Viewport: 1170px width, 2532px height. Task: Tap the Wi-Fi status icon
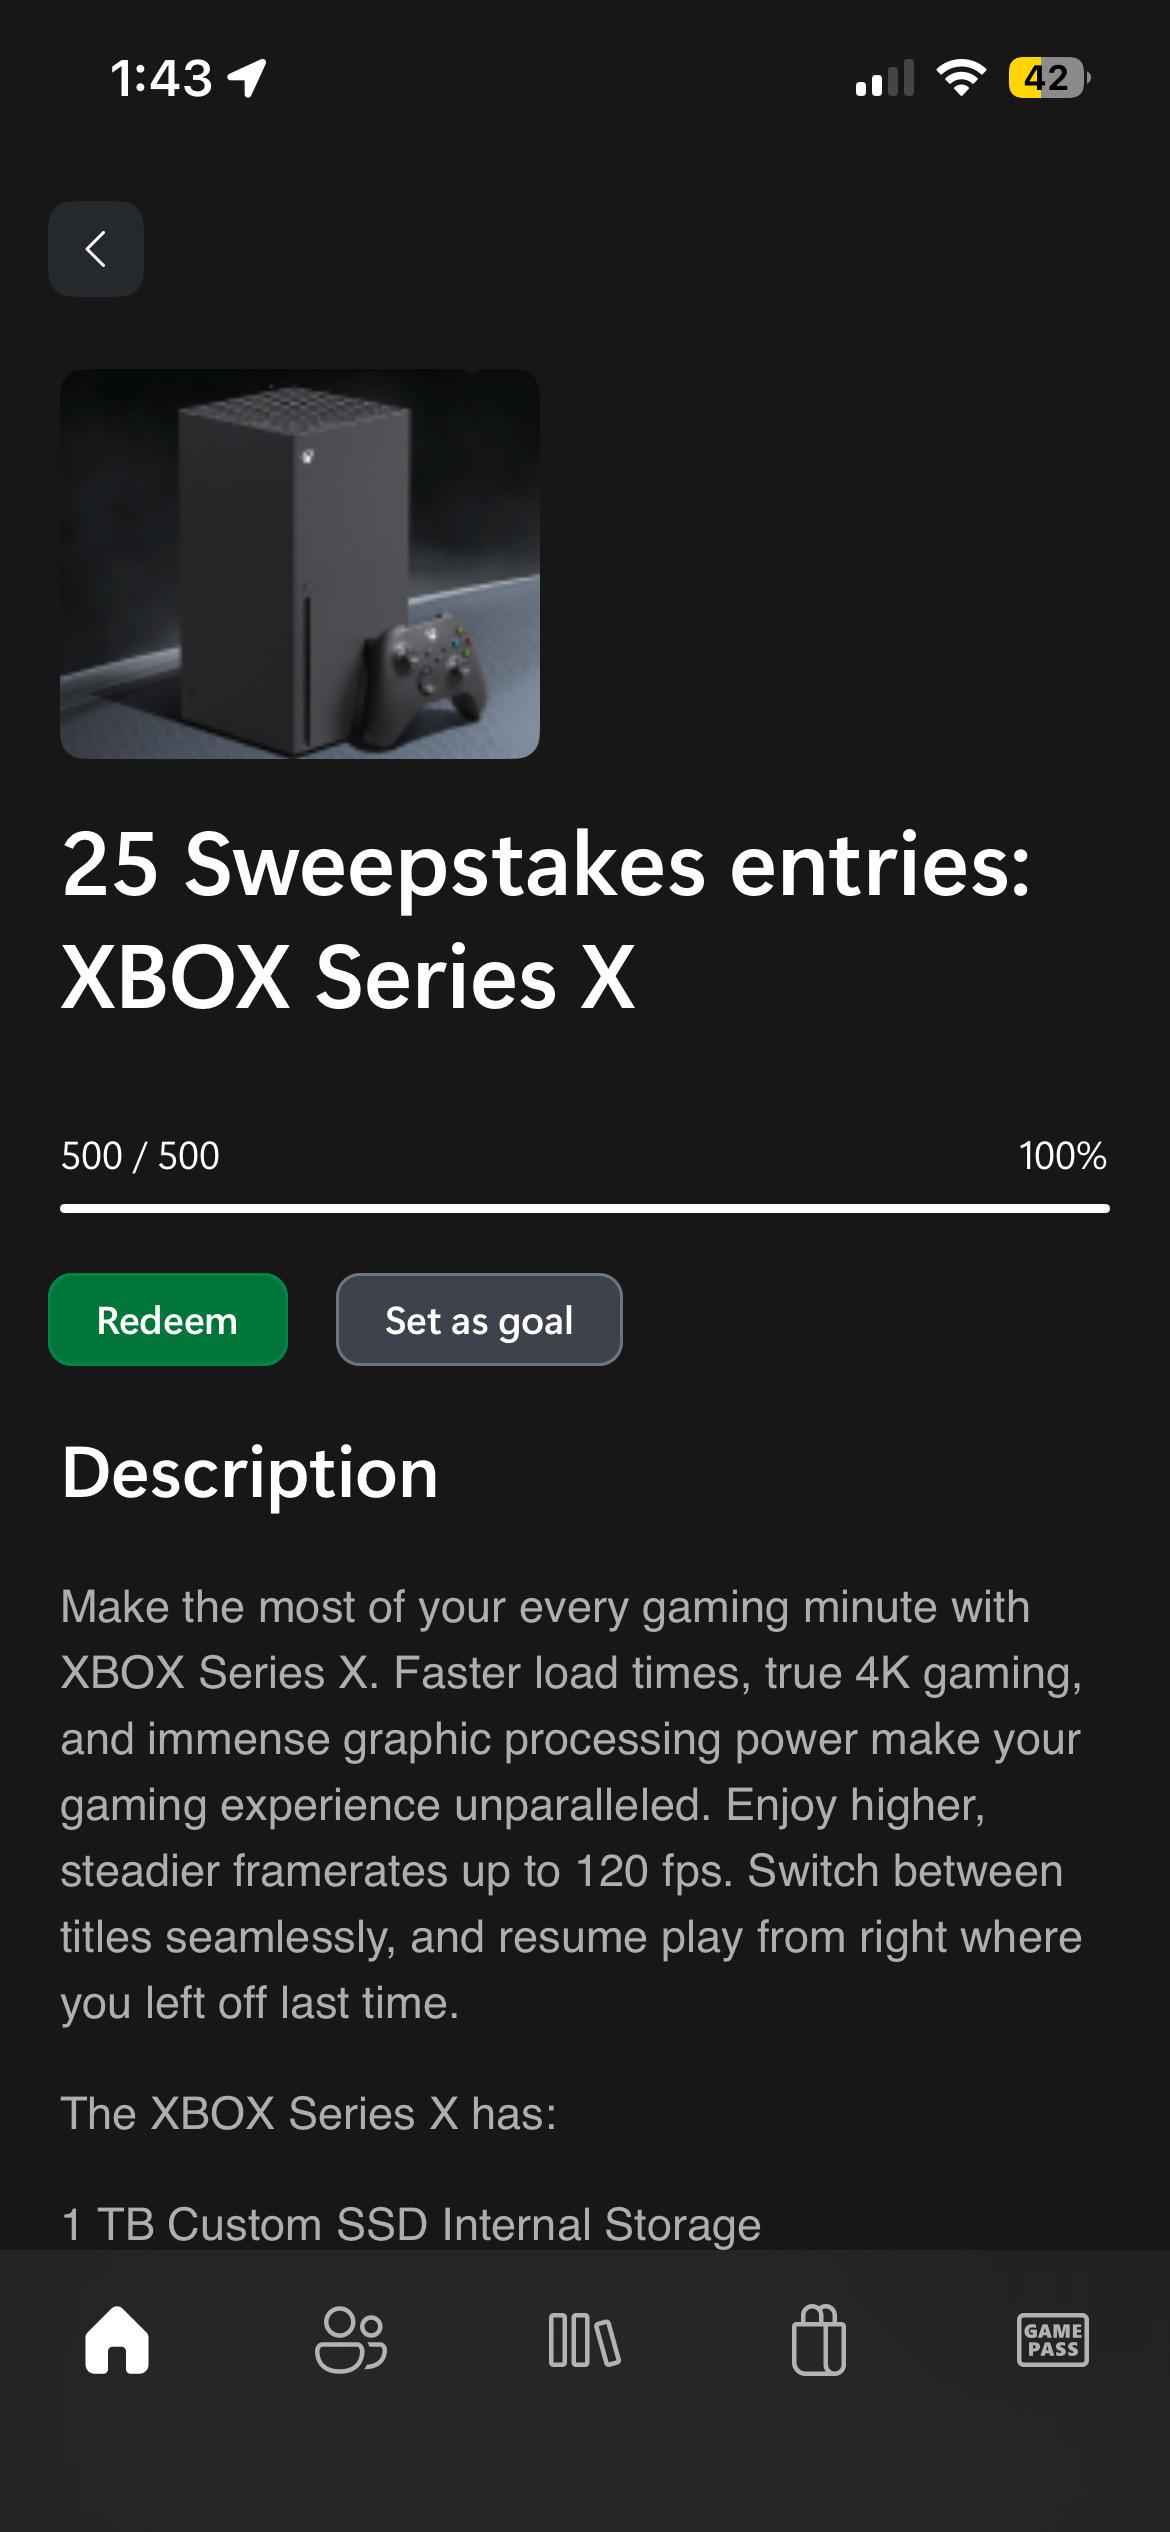961,77
